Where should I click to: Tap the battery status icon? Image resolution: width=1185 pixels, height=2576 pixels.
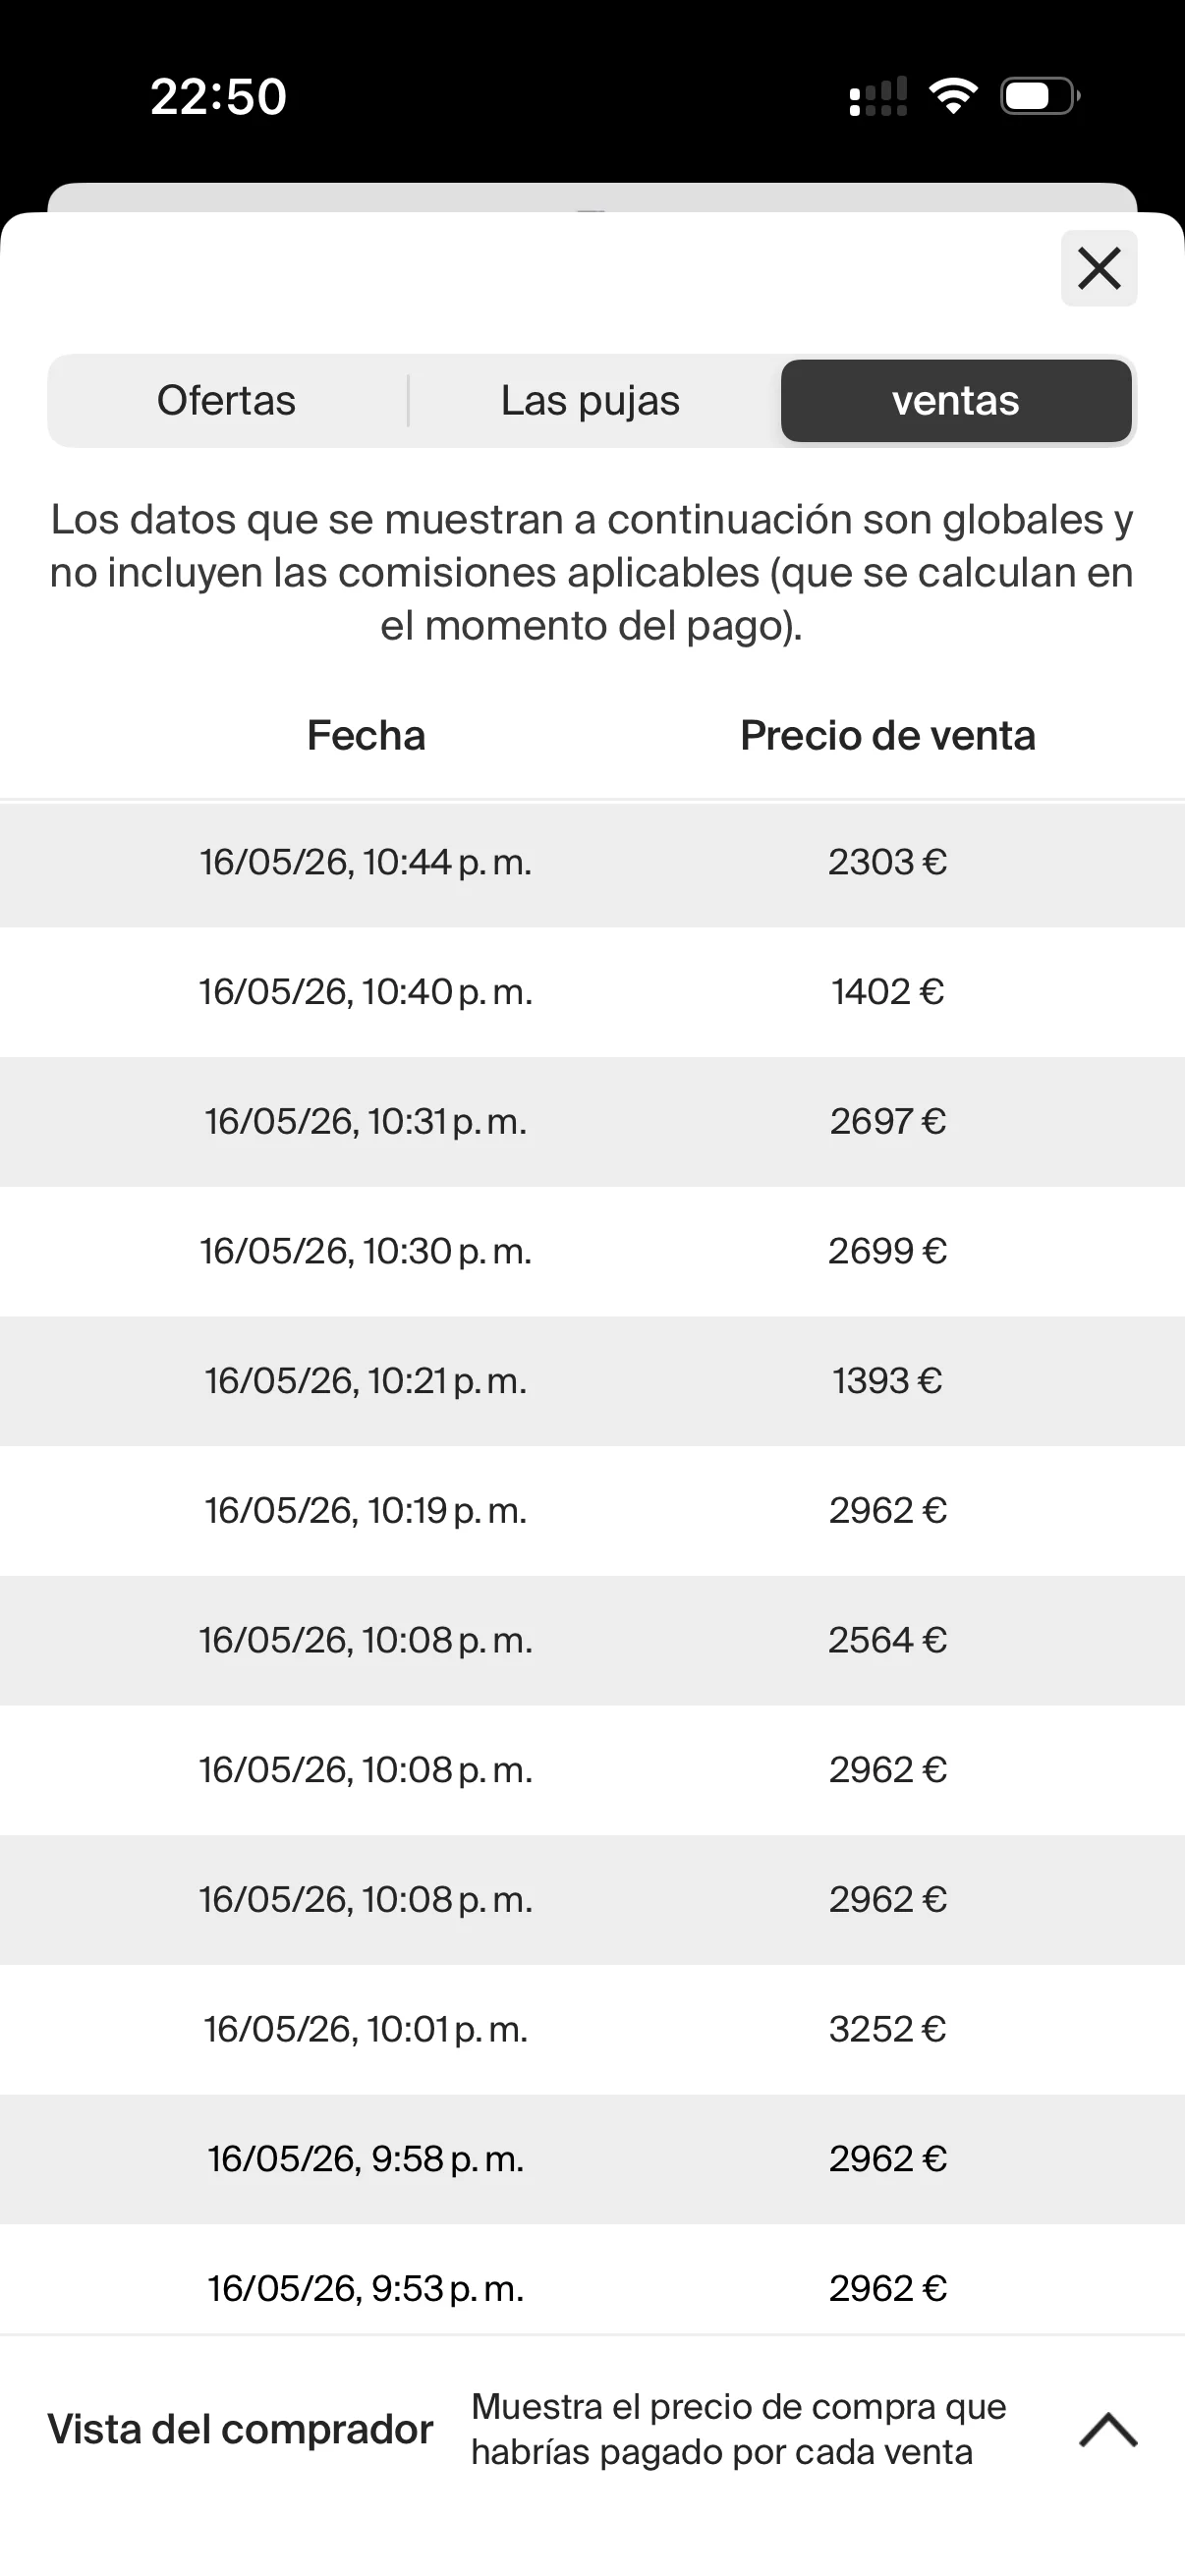(1040, 96)
